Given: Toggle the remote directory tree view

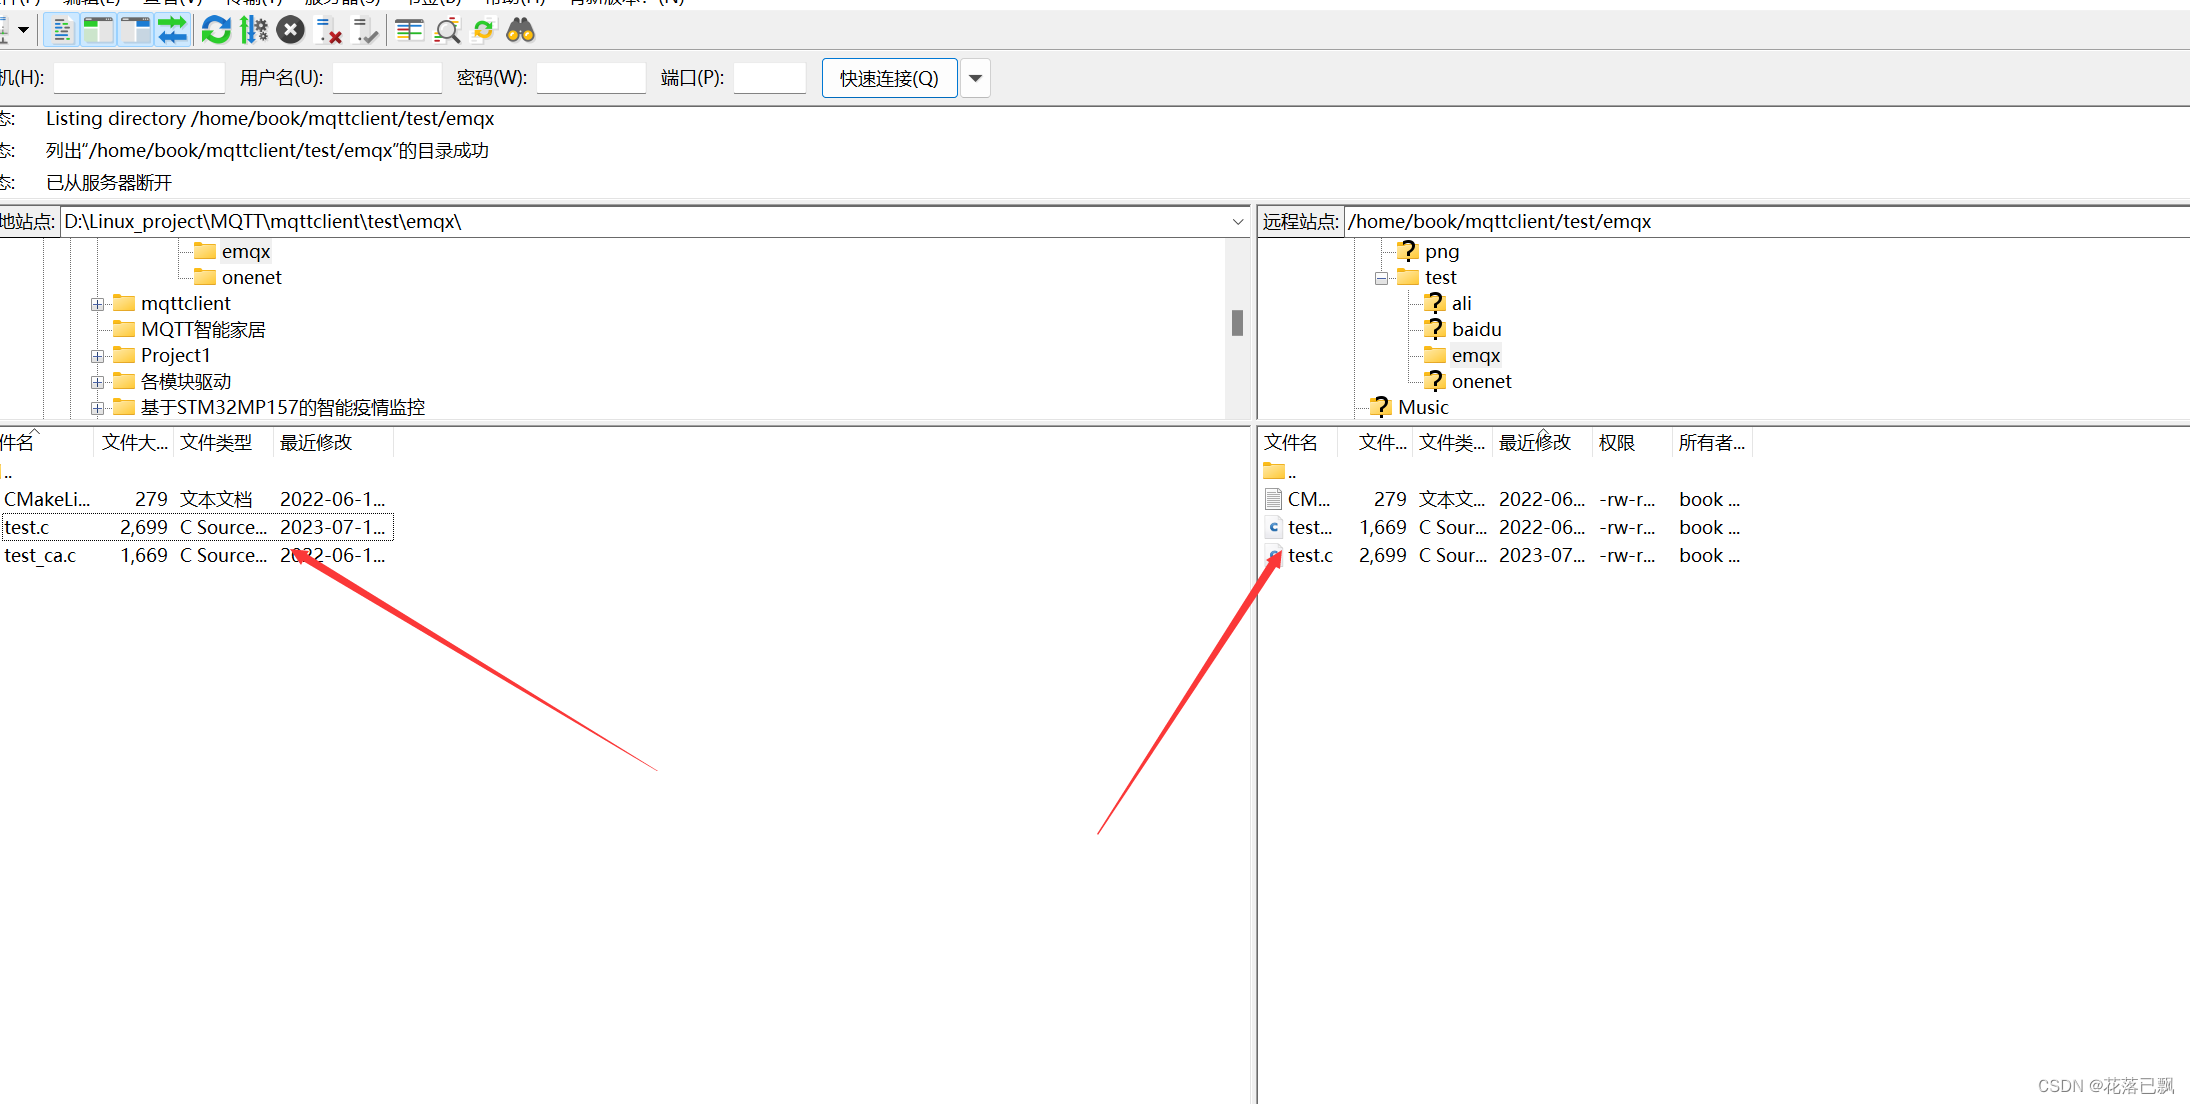Looking at the screenshot, I should coord(135,31).
